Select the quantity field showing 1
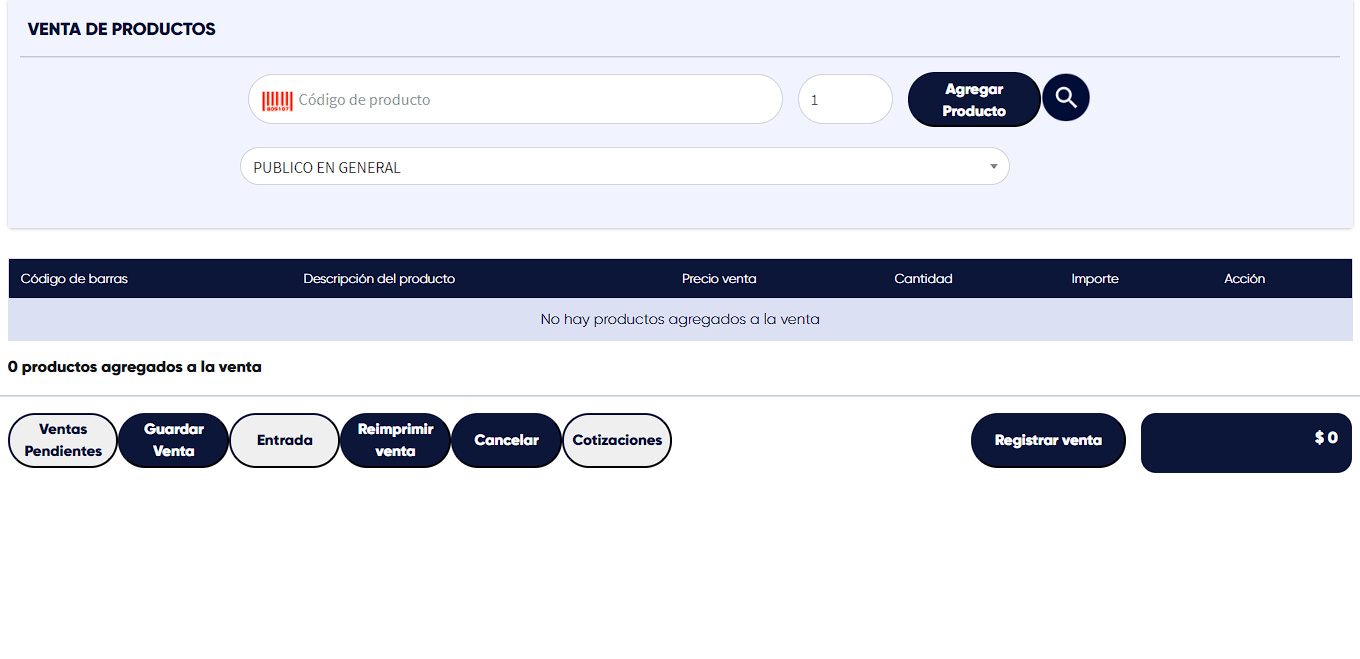 (844, 100)
